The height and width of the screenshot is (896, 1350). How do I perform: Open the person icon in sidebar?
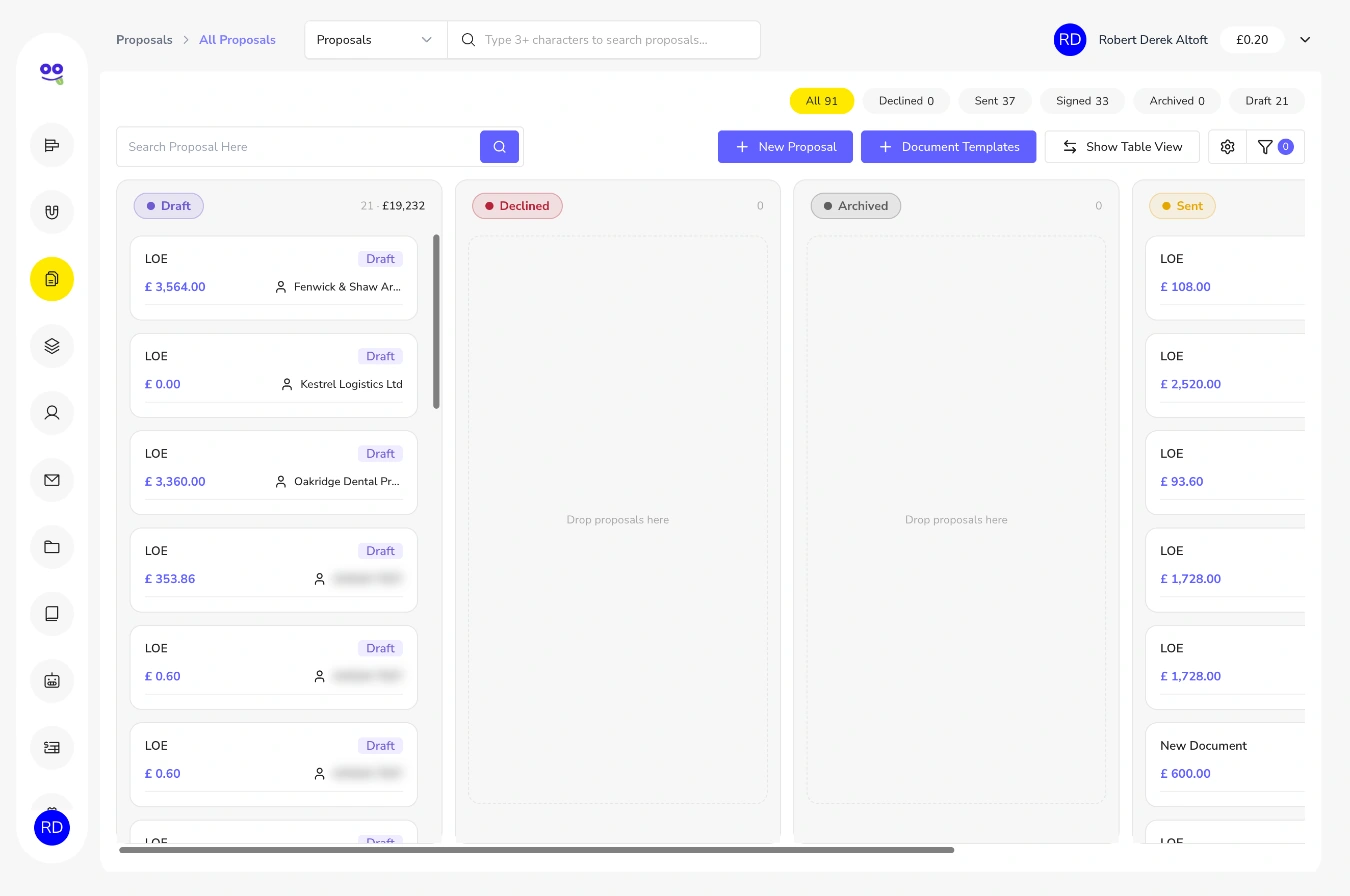[52, 413]
